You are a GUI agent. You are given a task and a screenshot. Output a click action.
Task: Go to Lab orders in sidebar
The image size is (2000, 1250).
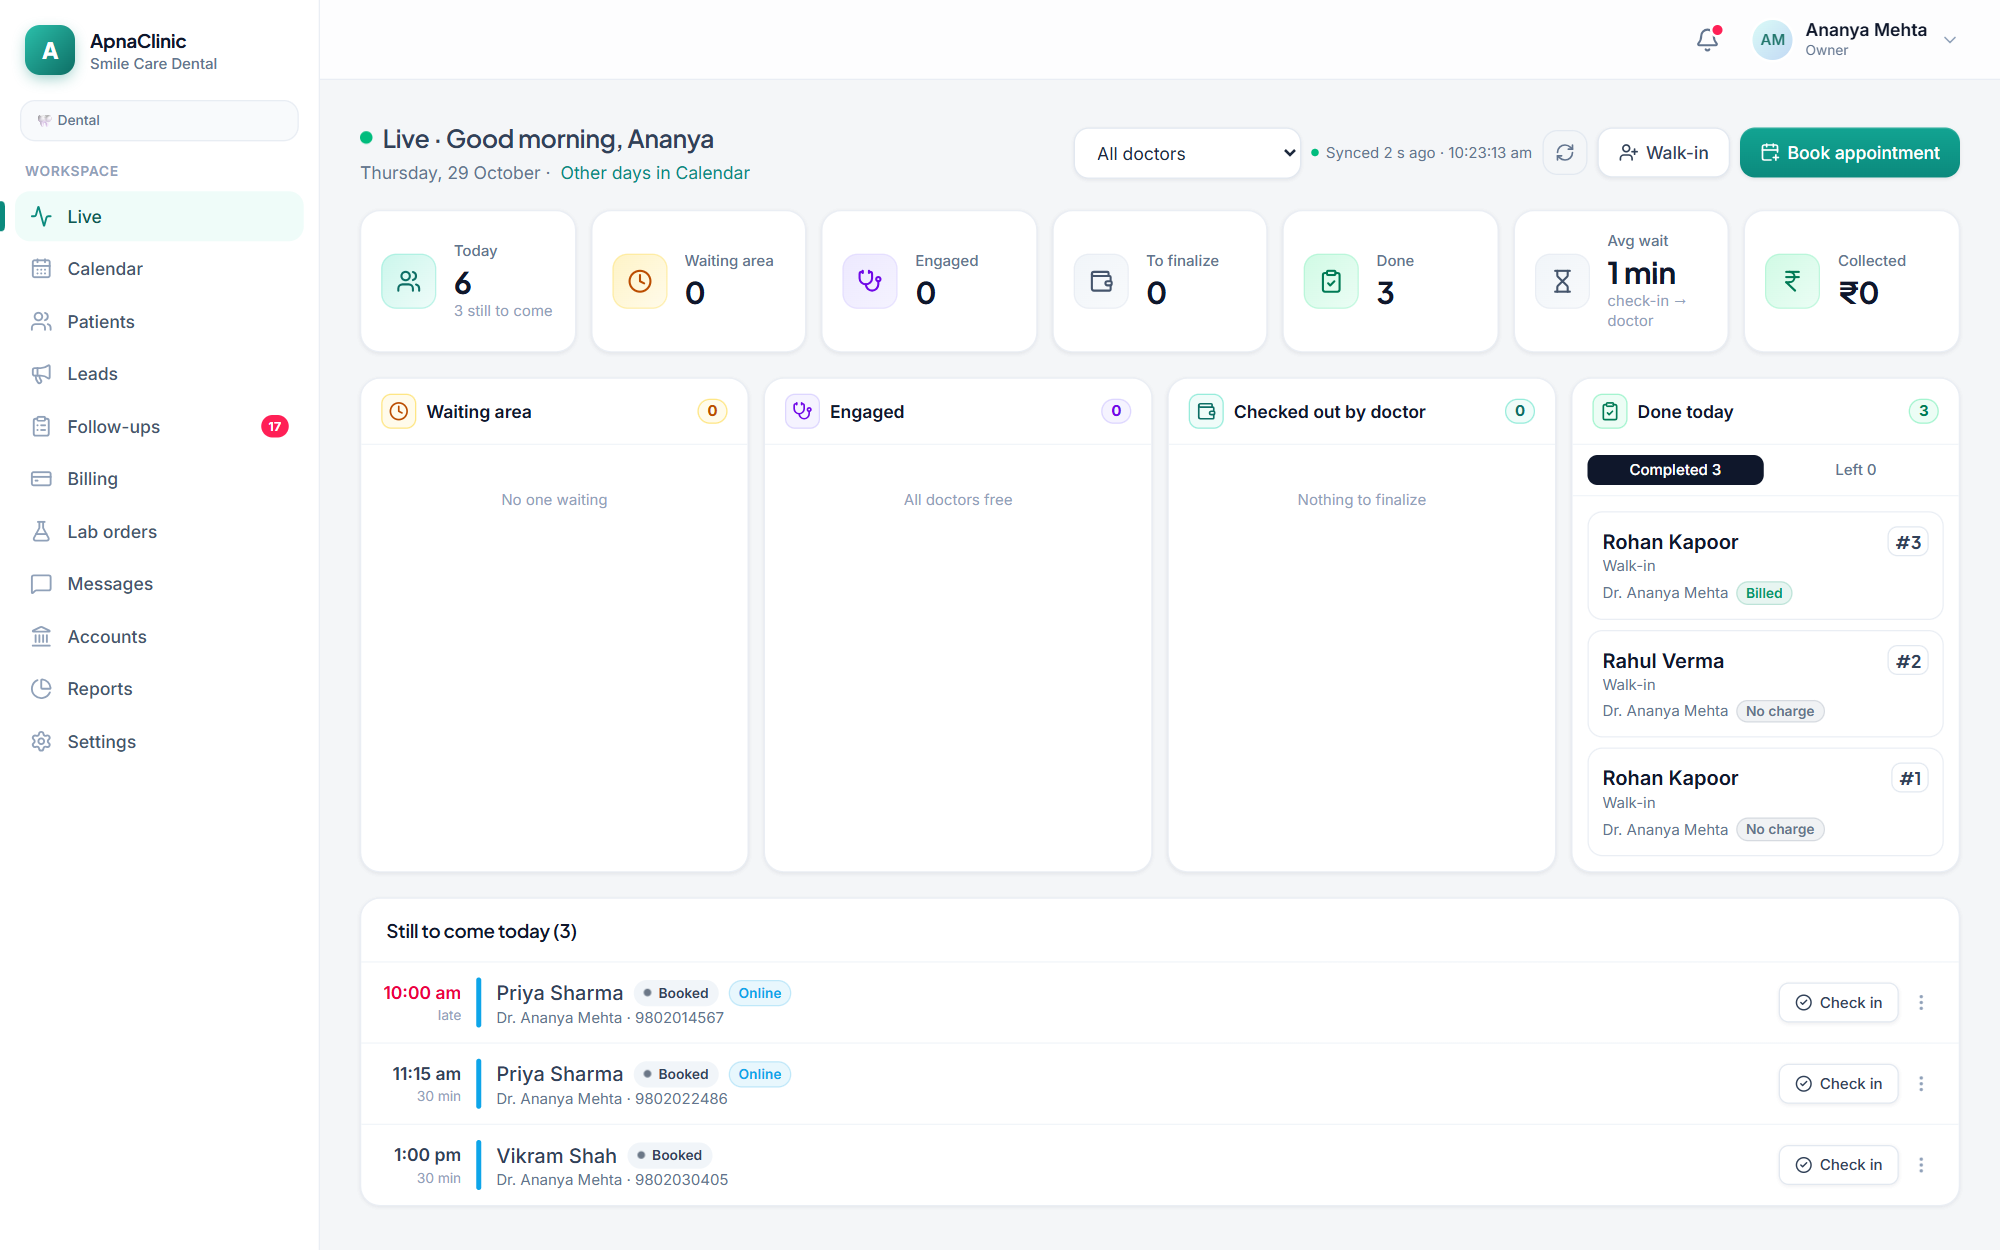[159, 531]
